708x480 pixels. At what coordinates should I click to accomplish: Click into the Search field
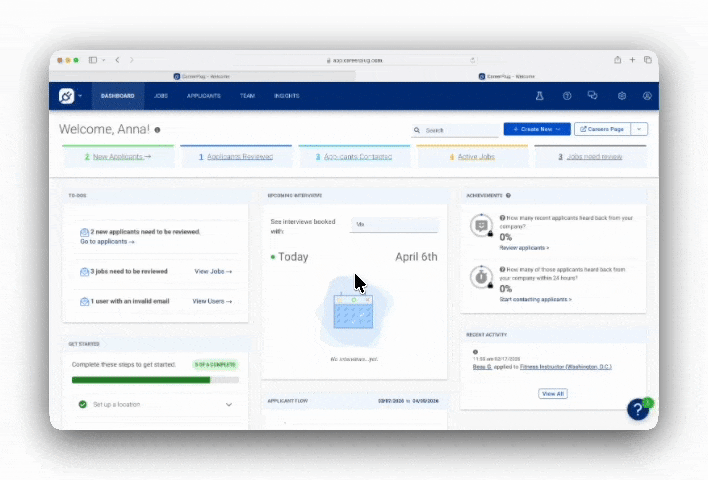pyautogui.click(x=455, y=130)
